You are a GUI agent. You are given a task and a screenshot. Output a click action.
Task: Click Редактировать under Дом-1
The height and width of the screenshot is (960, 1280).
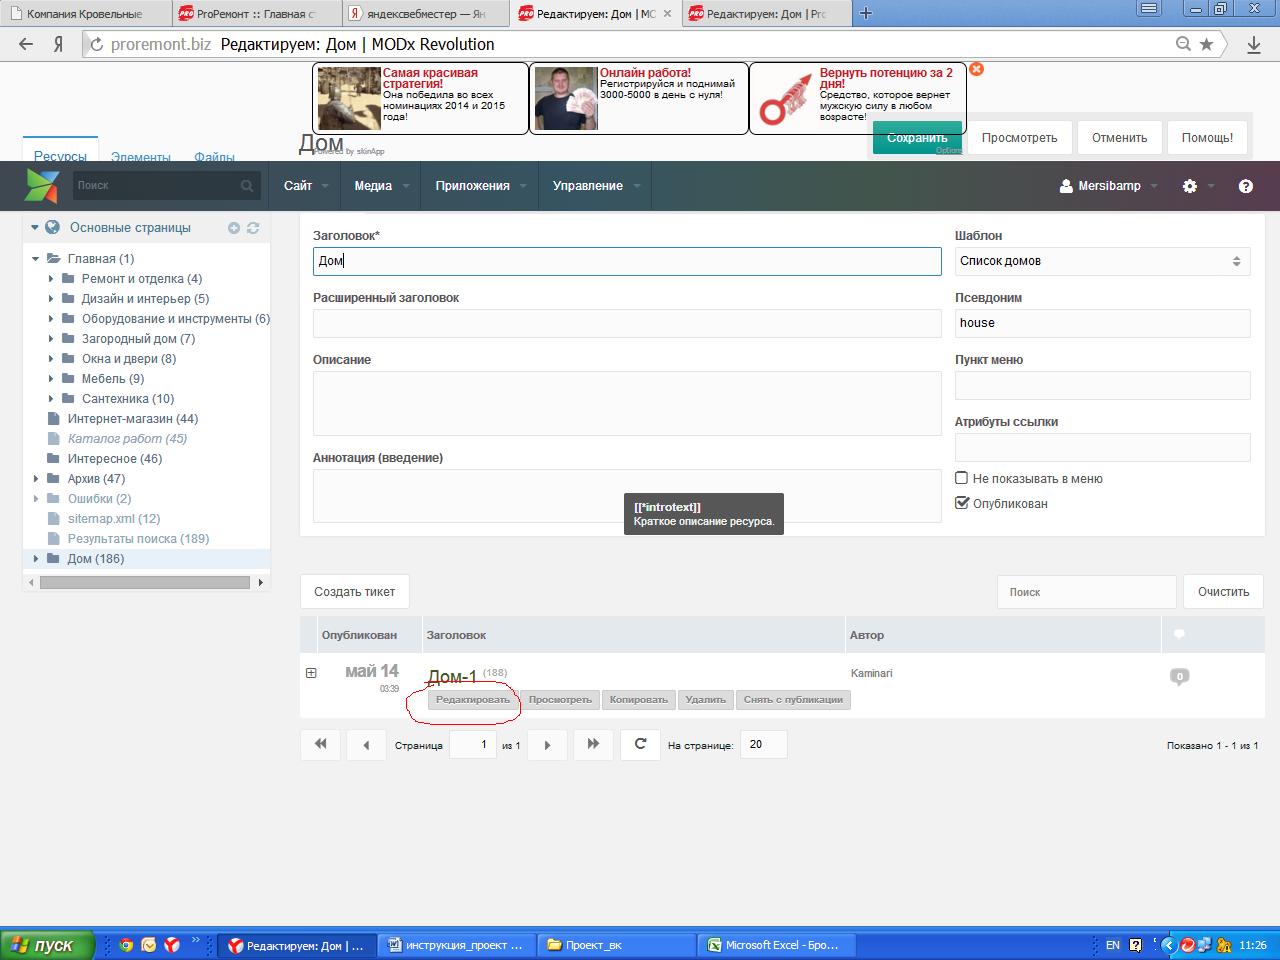click(x=473, y=700)
